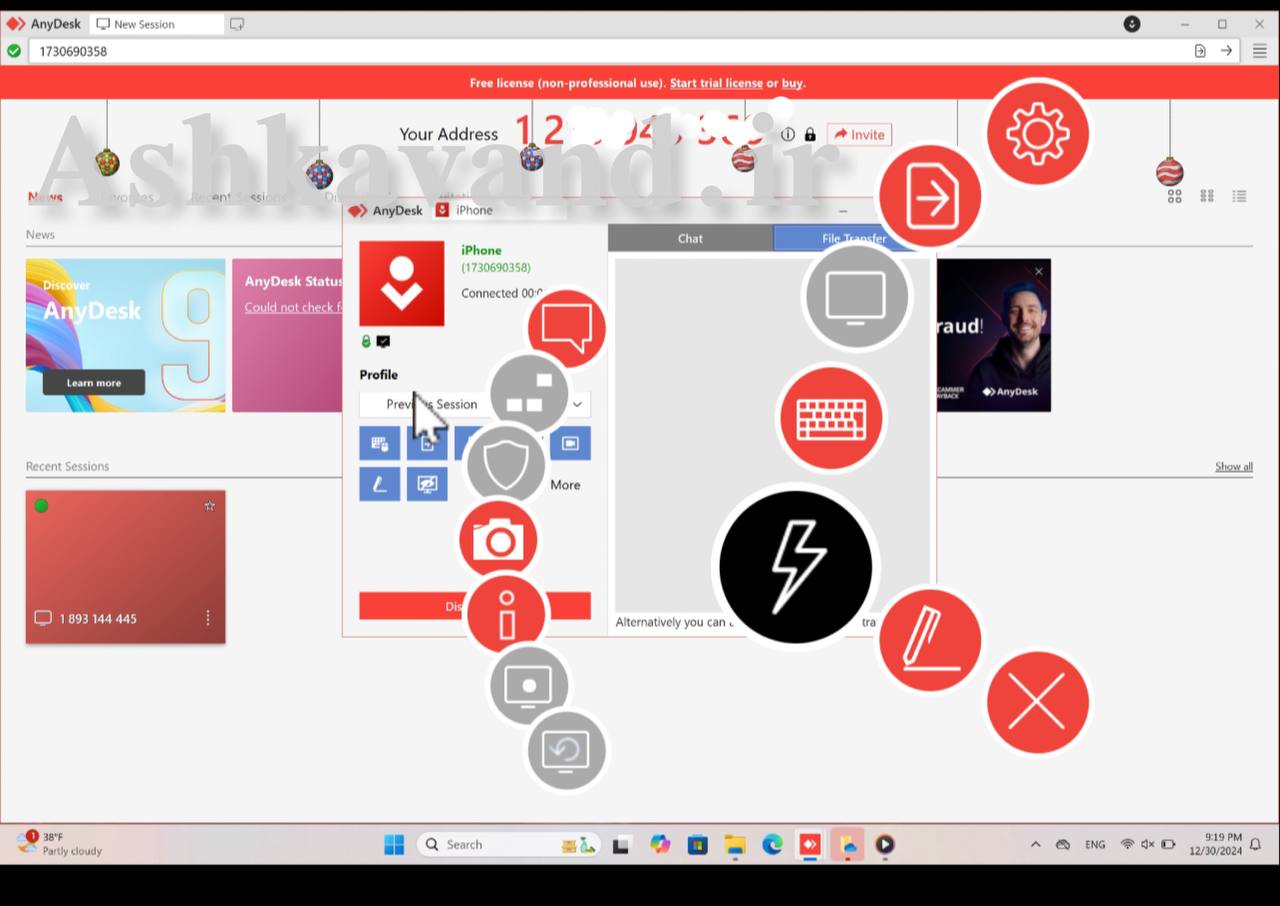Screen dimensions: 1280x906
Task: Follow the Start trial license link
Action: (x=716, y=83)
